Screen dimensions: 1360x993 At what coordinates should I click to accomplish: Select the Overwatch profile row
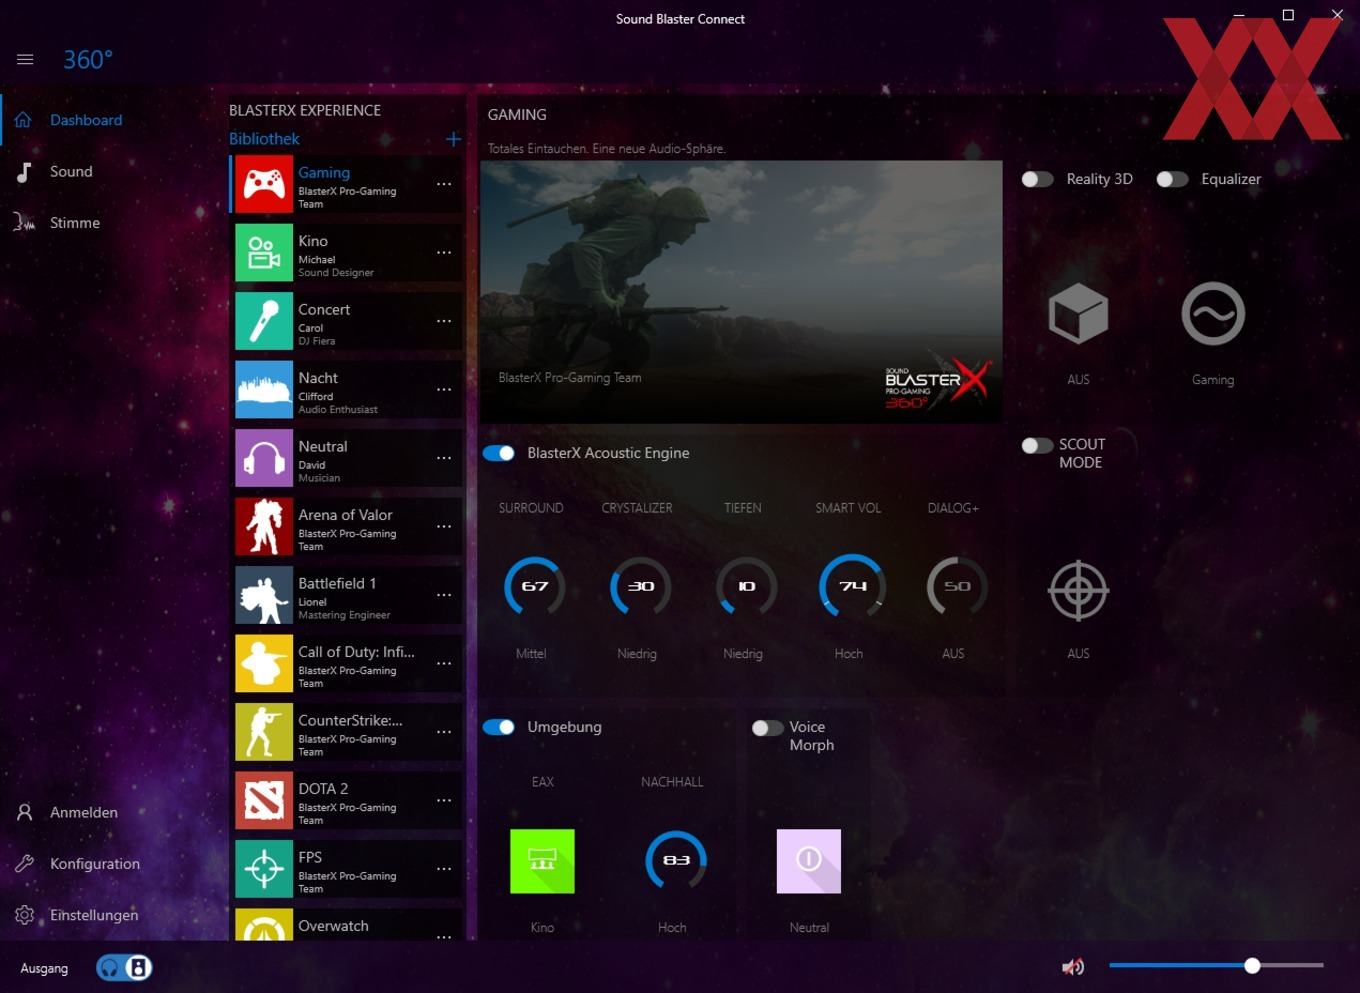click(x=346, y=926)
